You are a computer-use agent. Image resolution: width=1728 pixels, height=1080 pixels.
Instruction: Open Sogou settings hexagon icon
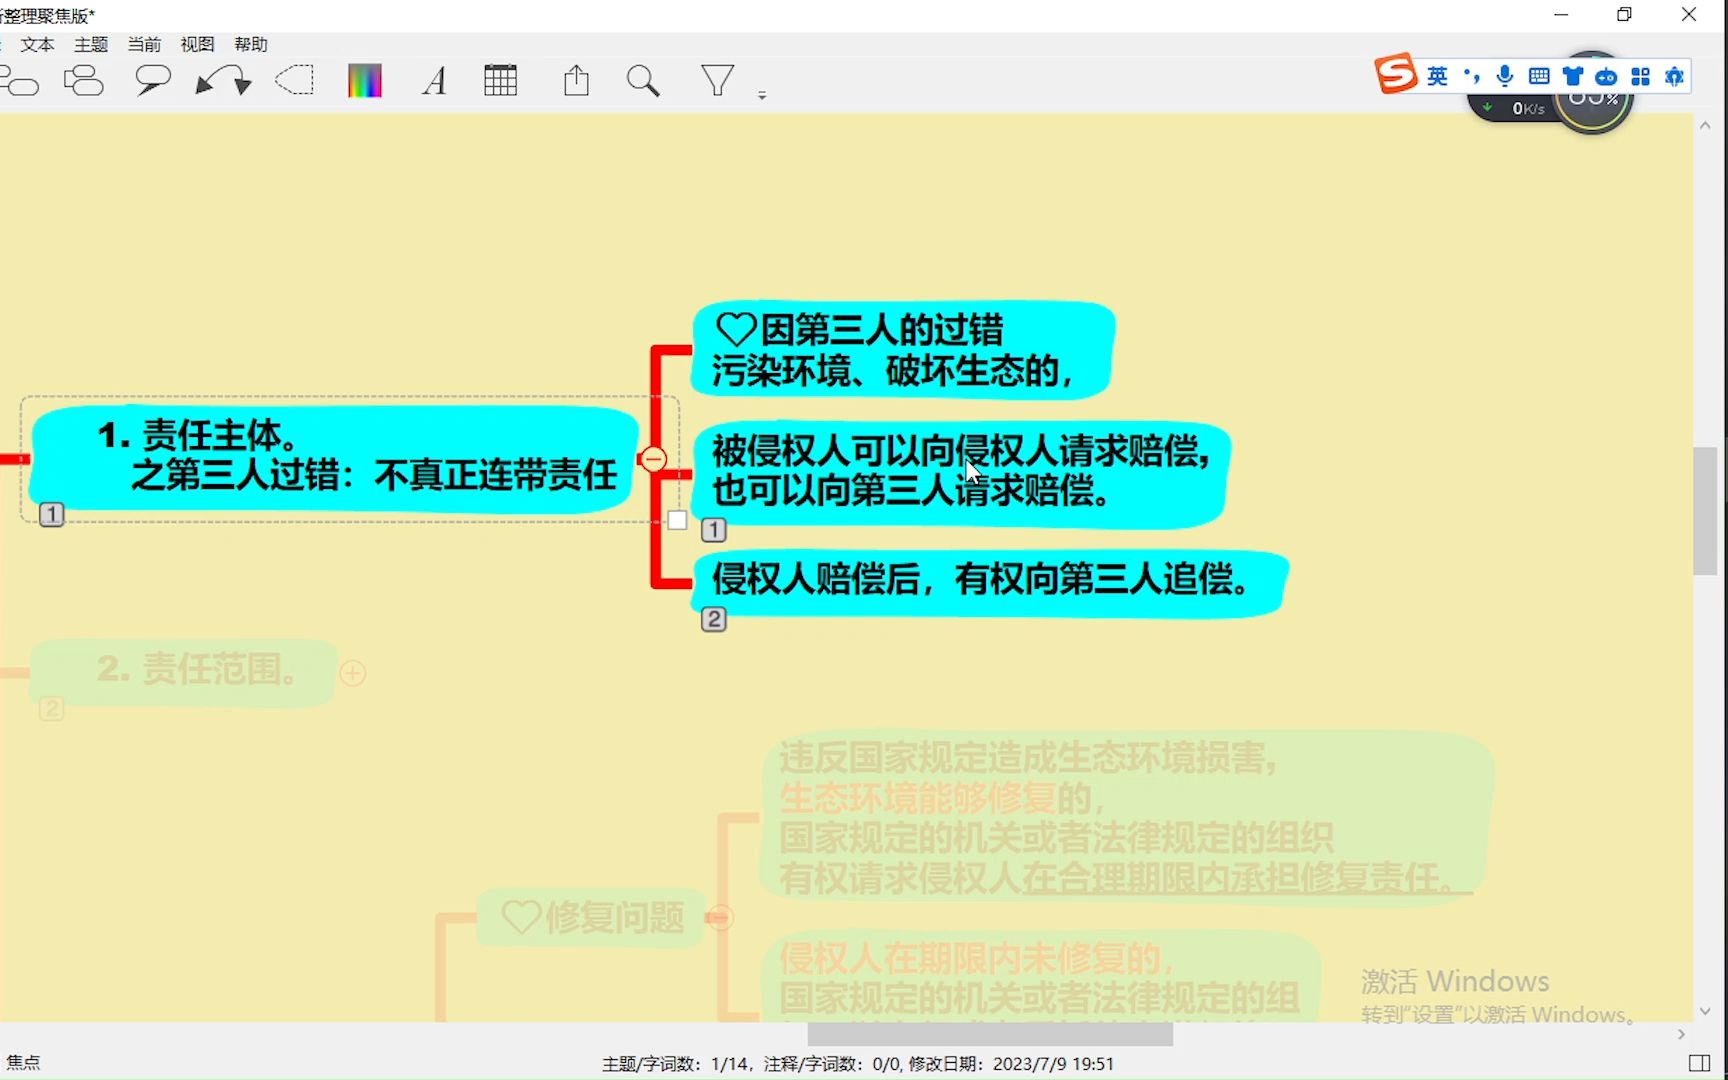pos(1675,76)
